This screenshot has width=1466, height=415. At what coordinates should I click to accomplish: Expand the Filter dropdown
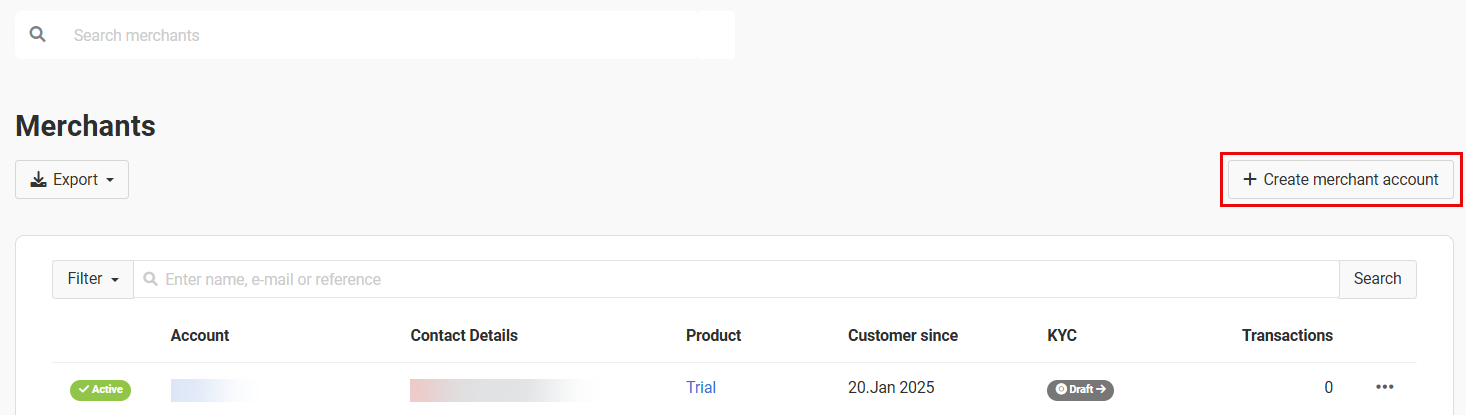pos(93,279)
